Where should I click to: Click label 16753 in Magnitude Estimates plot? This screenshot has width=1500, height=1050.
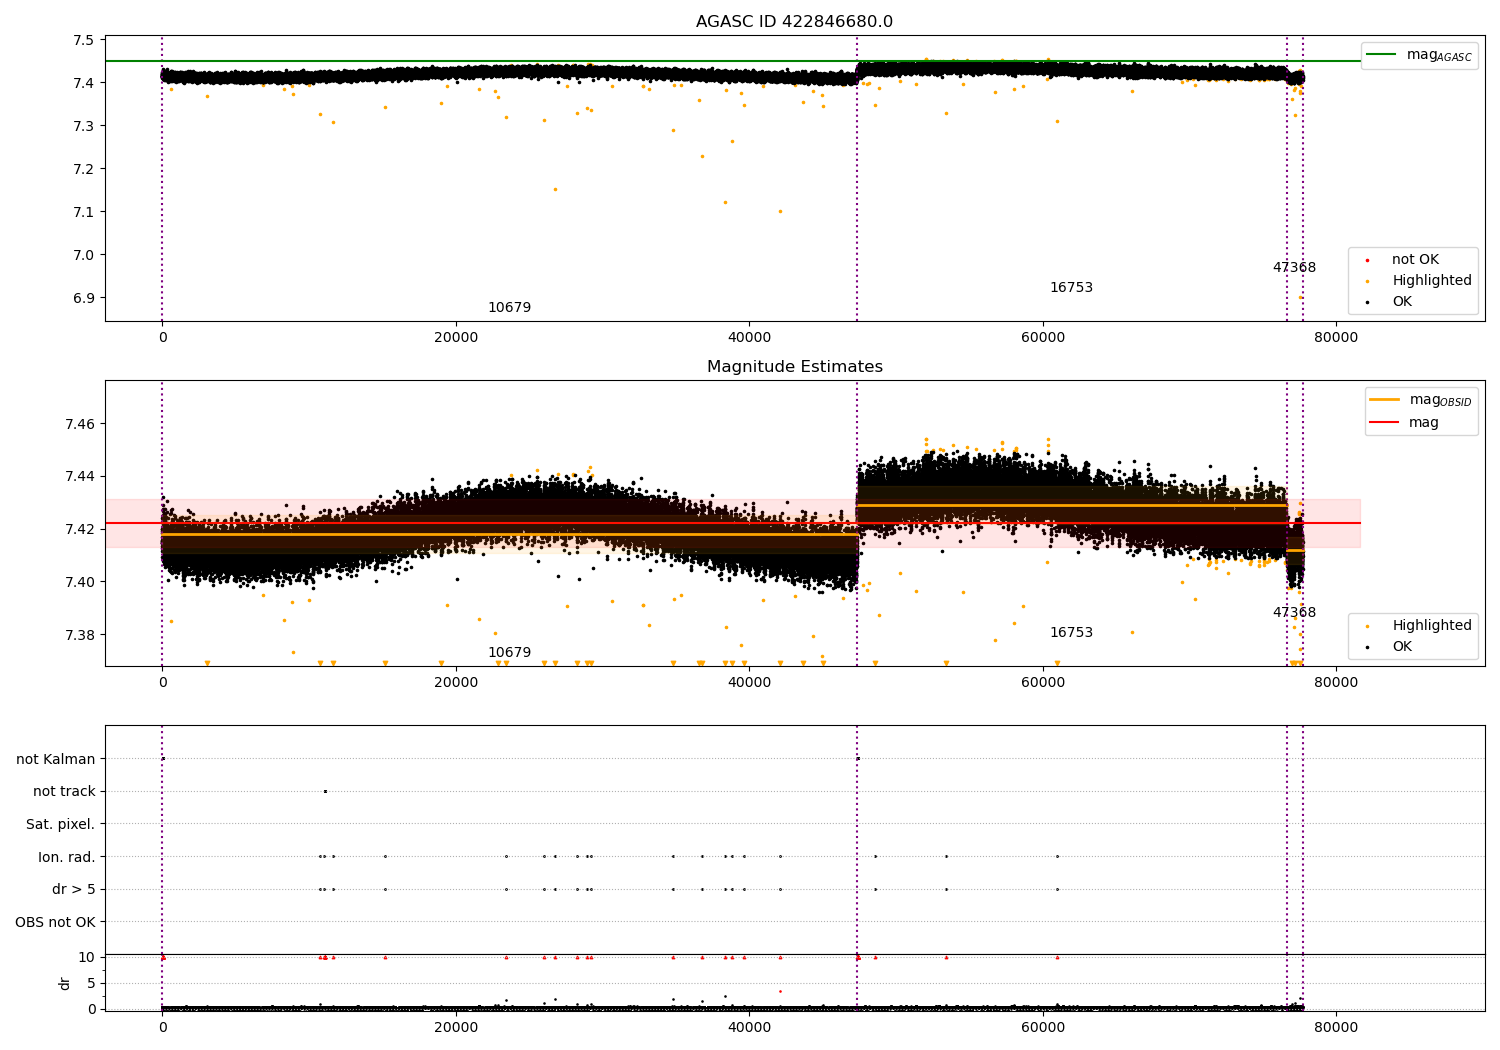[x=1071, y=633]
